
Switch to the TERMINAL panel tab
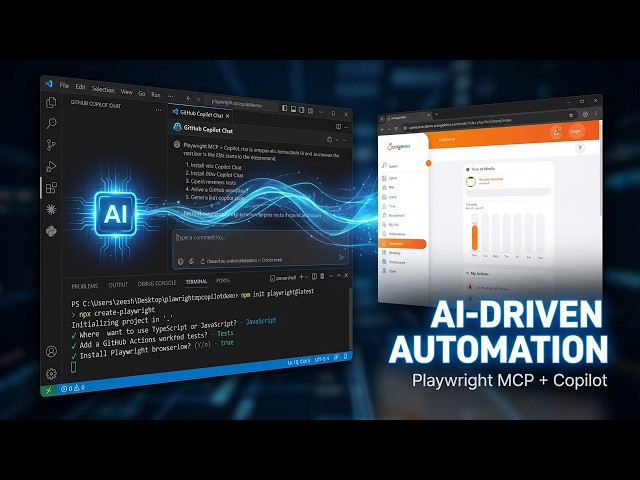click(196, 282)
